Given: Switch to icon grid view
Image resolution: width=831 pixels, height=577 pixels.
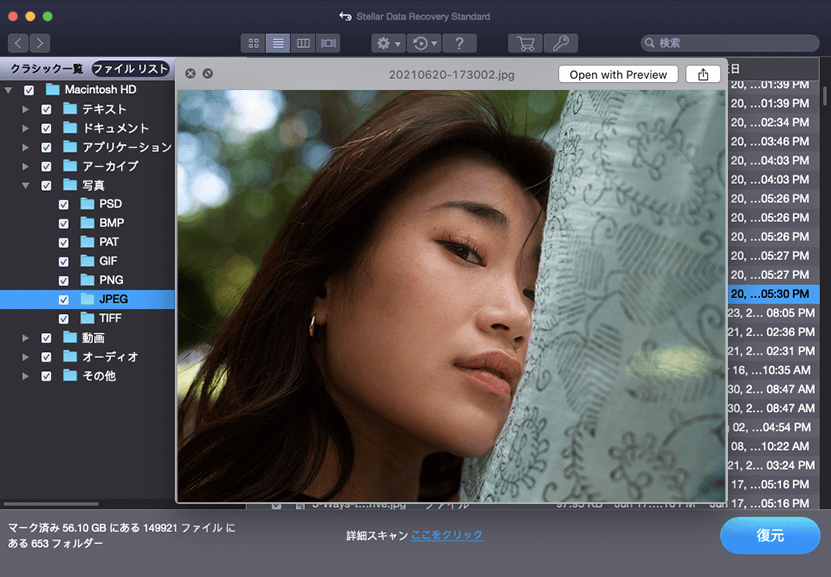Looking at the screenshot, I should pos(254,43).
